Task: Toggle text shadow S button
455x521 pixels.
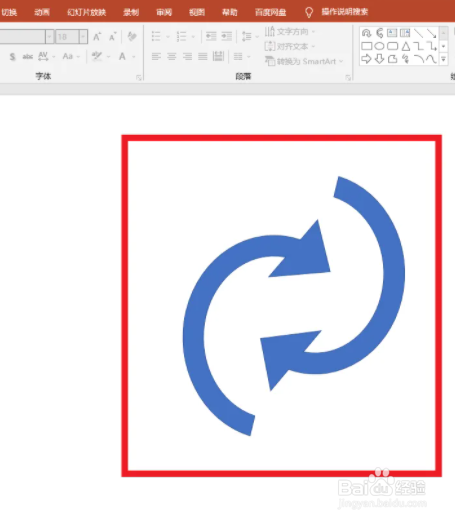Action: point(12,57)
